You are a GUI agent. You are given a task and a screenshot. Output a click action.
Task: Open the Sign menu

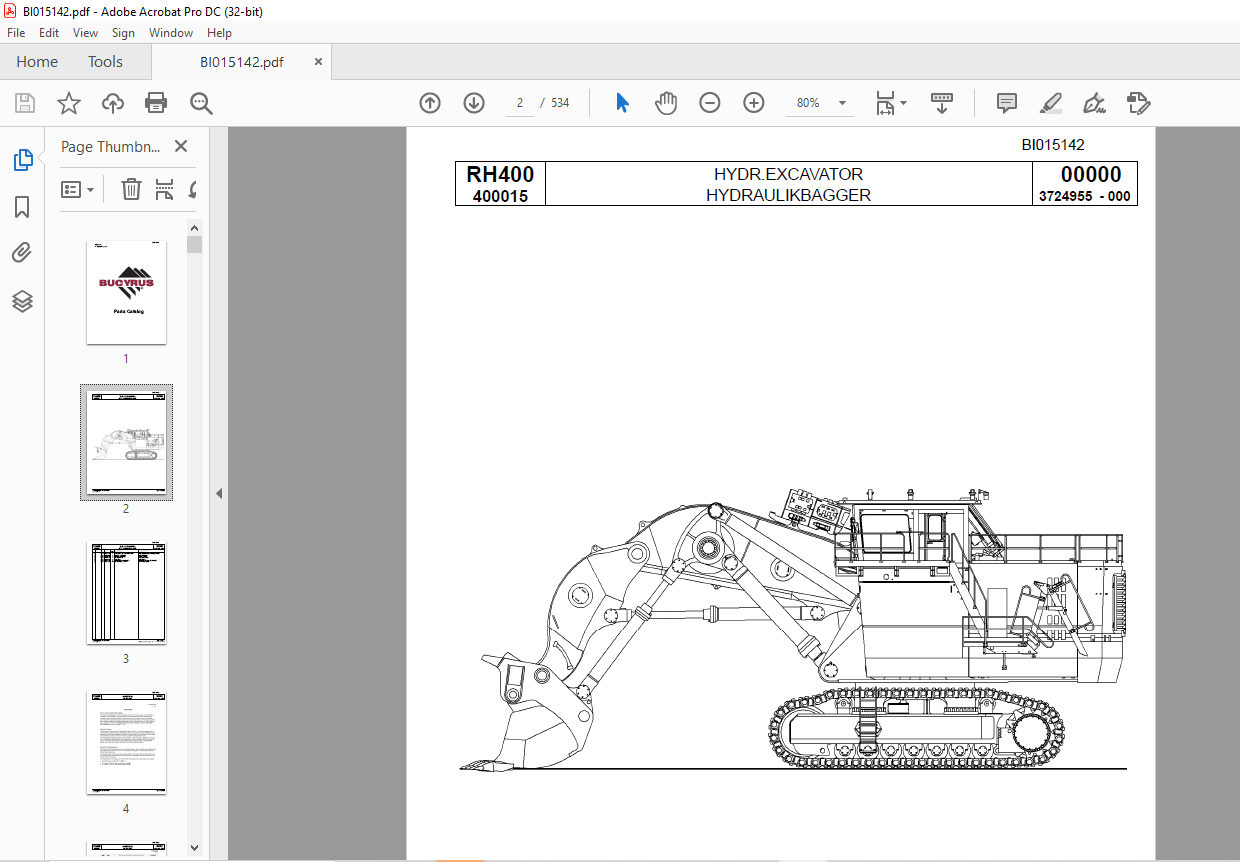[123, 33]
